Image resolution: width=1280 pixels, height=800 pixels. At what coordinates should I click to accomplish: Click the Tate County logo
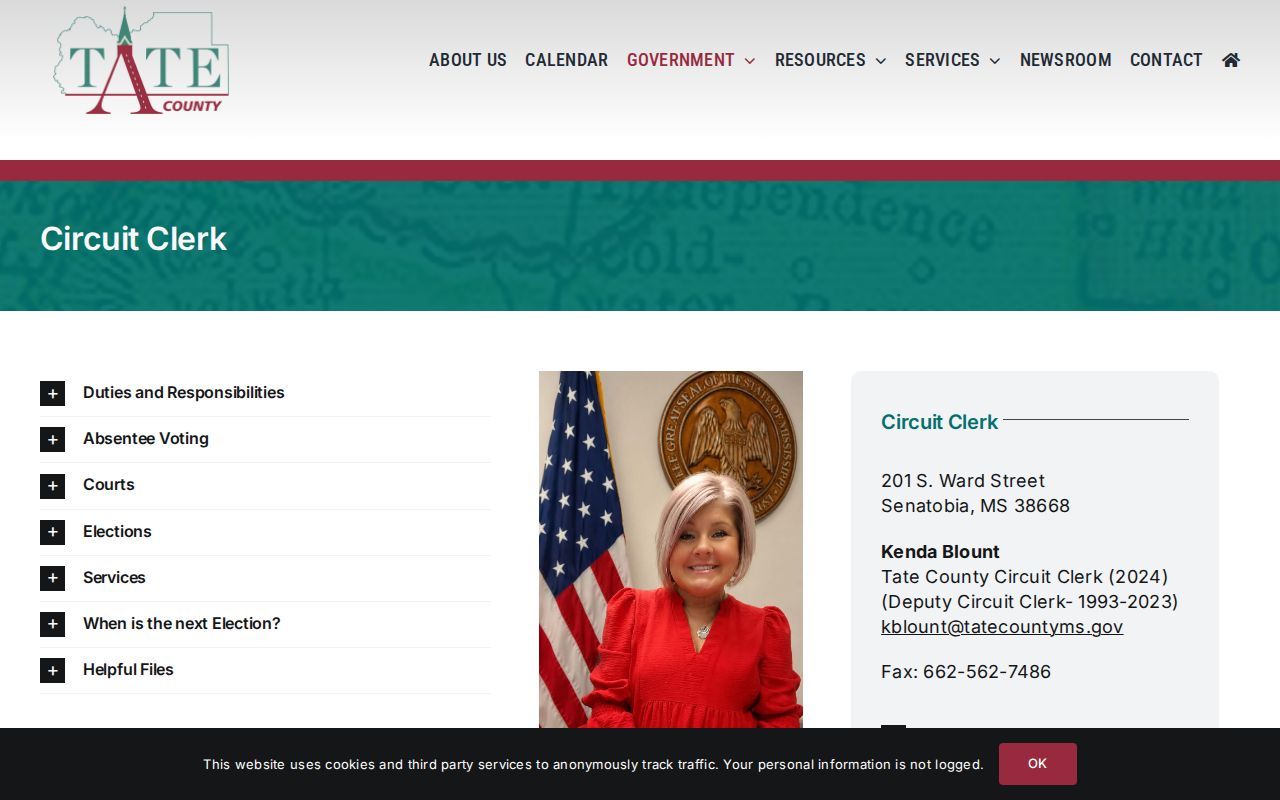(x=141, y=62)
